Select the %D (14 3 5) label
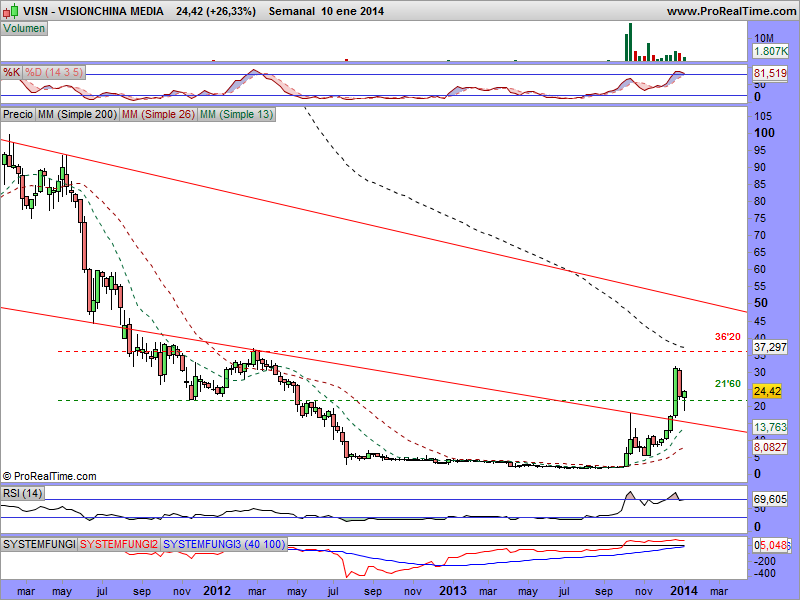The image size is (800, 600). [54, 72]
